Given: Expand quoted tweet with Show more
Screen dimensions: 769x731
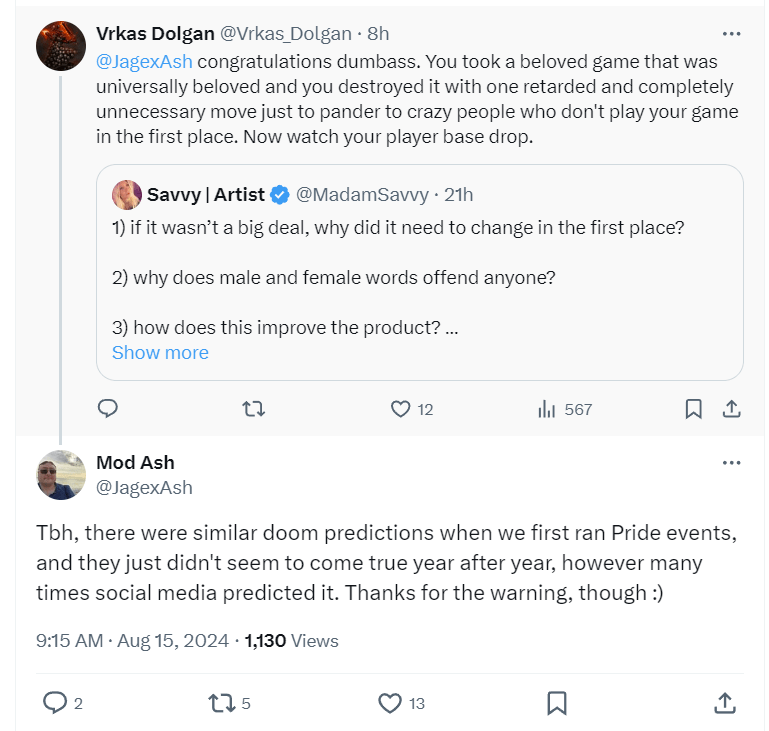Looking at the screenshot, I should [160, 352].
